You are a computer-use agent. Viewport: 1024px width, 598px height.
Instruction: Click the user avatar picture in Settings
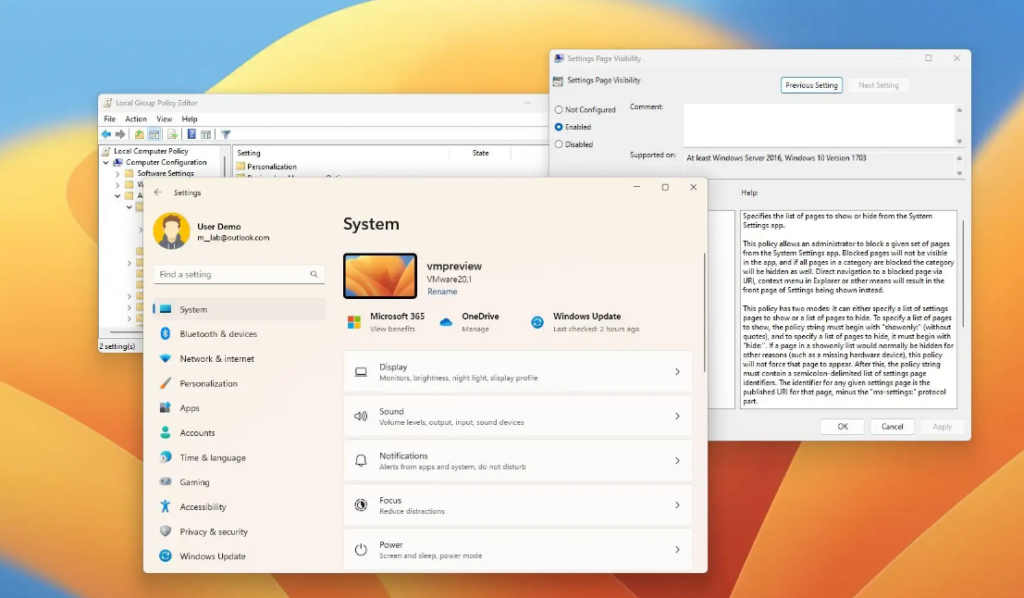coord(172,231)
